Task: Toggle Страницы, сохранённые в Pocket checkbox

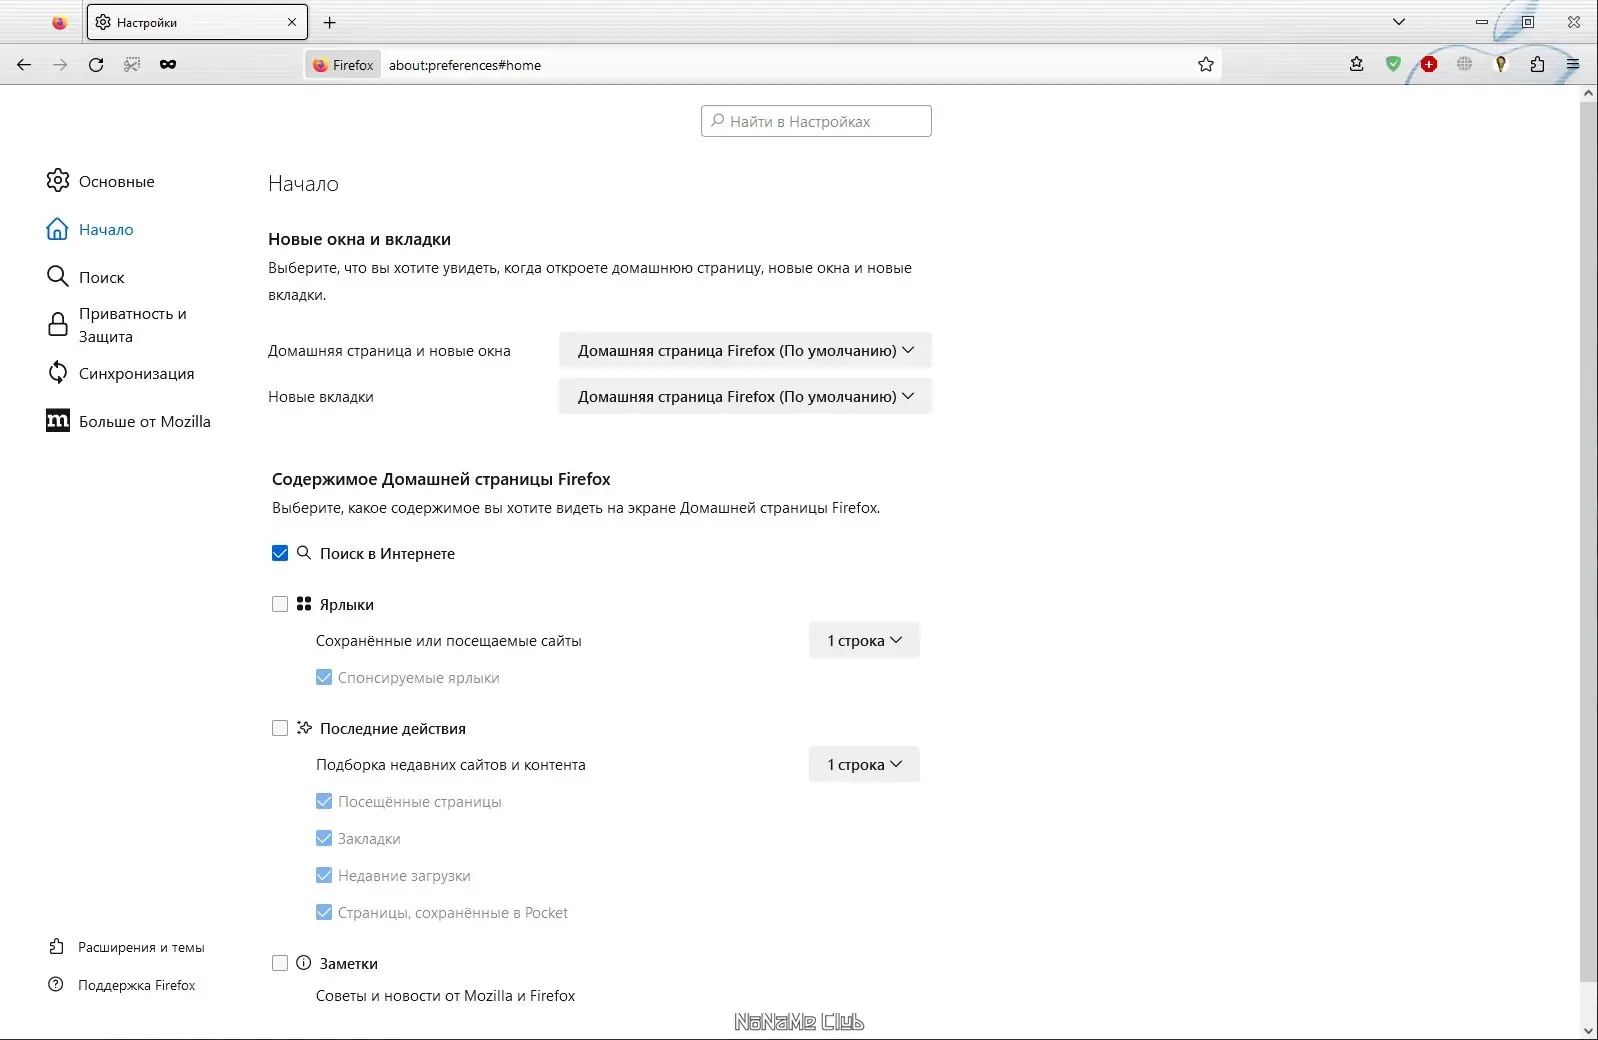Action: 324,912
